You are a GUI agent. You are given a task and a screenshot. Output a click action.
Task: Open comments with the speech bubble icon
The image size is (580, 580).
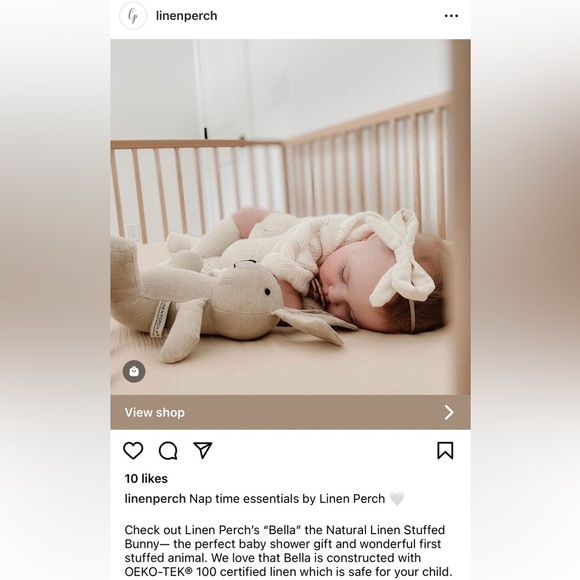168,450
